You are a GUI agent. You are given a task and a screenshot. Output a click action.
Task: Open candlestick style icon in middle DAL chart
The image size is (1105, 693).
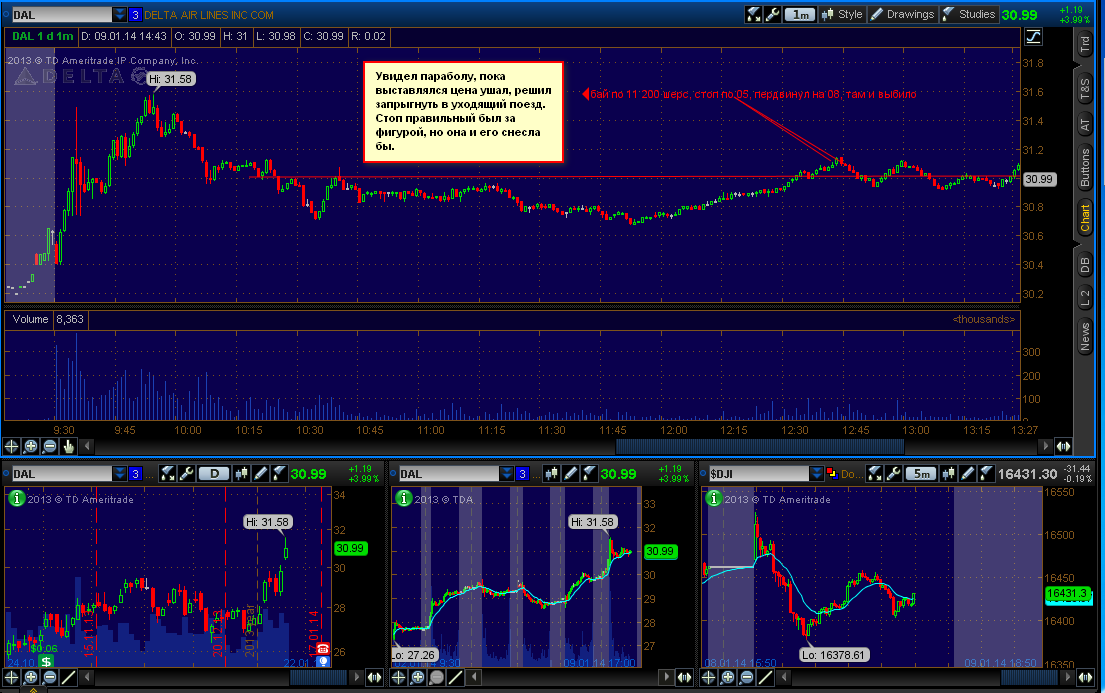click(x=551, y=474)
